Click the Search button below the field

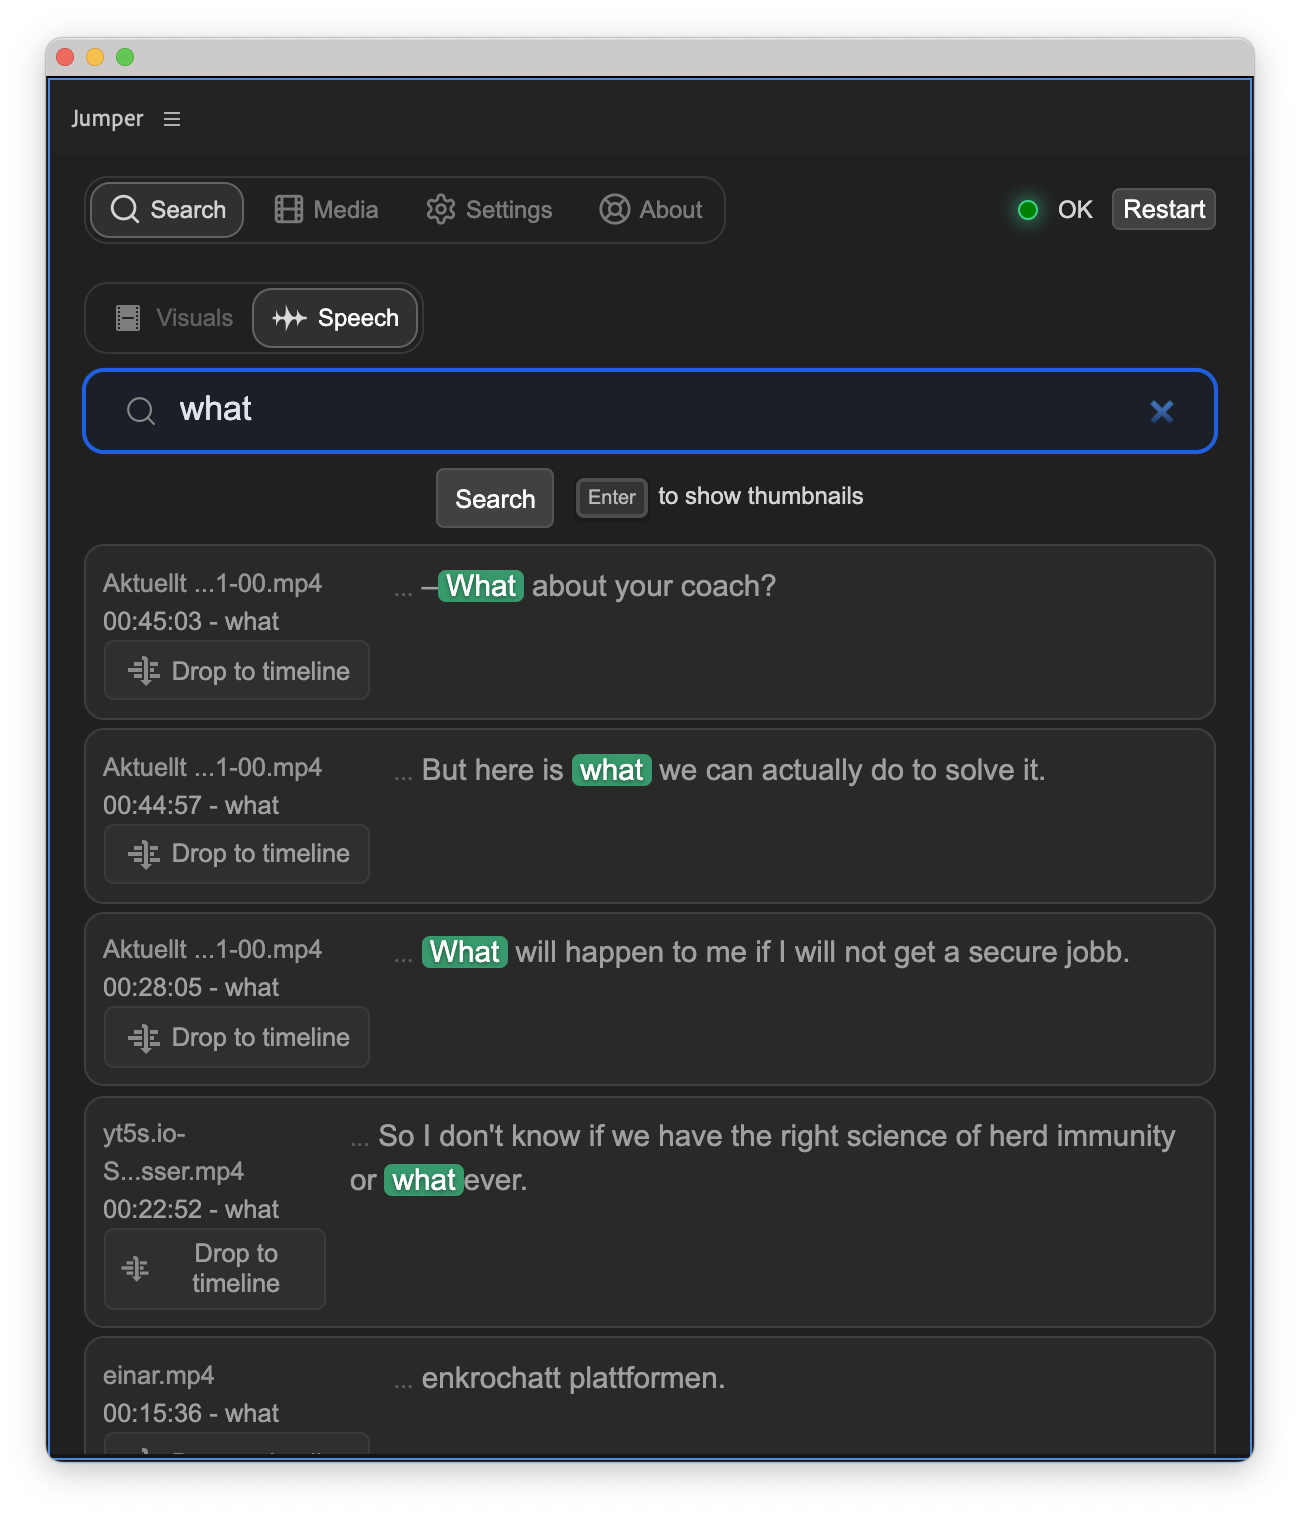pyautogui.click(x=495, y=498)
